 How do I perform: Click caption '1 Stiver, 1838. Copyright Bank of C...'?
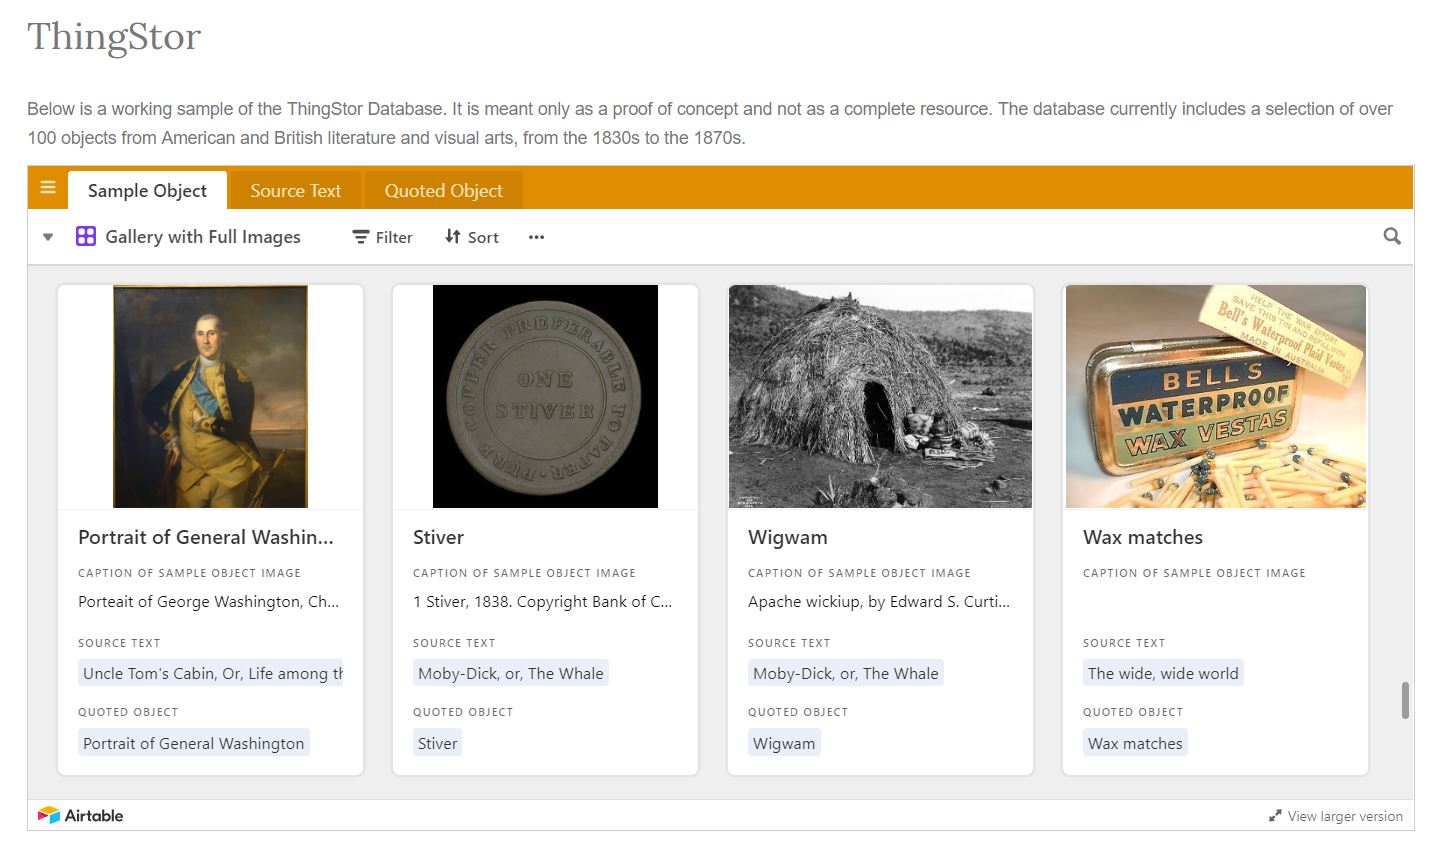coord(543,601)
